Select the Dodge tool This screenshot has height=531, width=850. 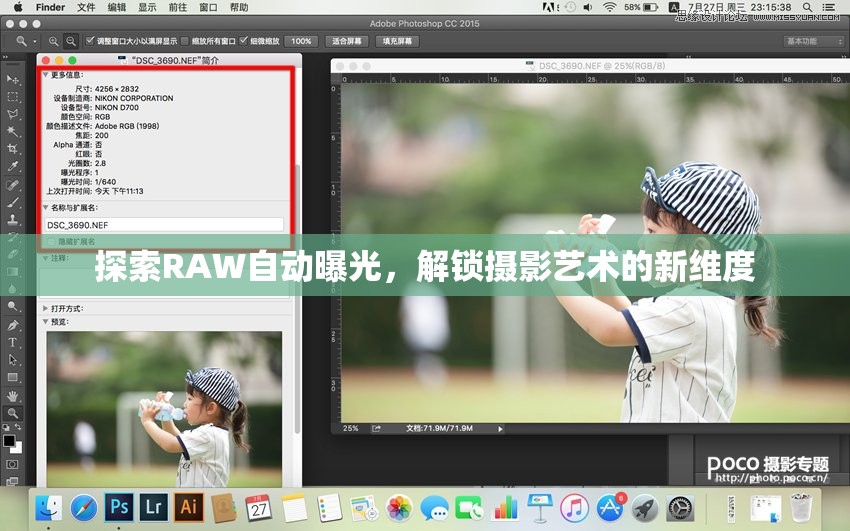click(12, 306)
